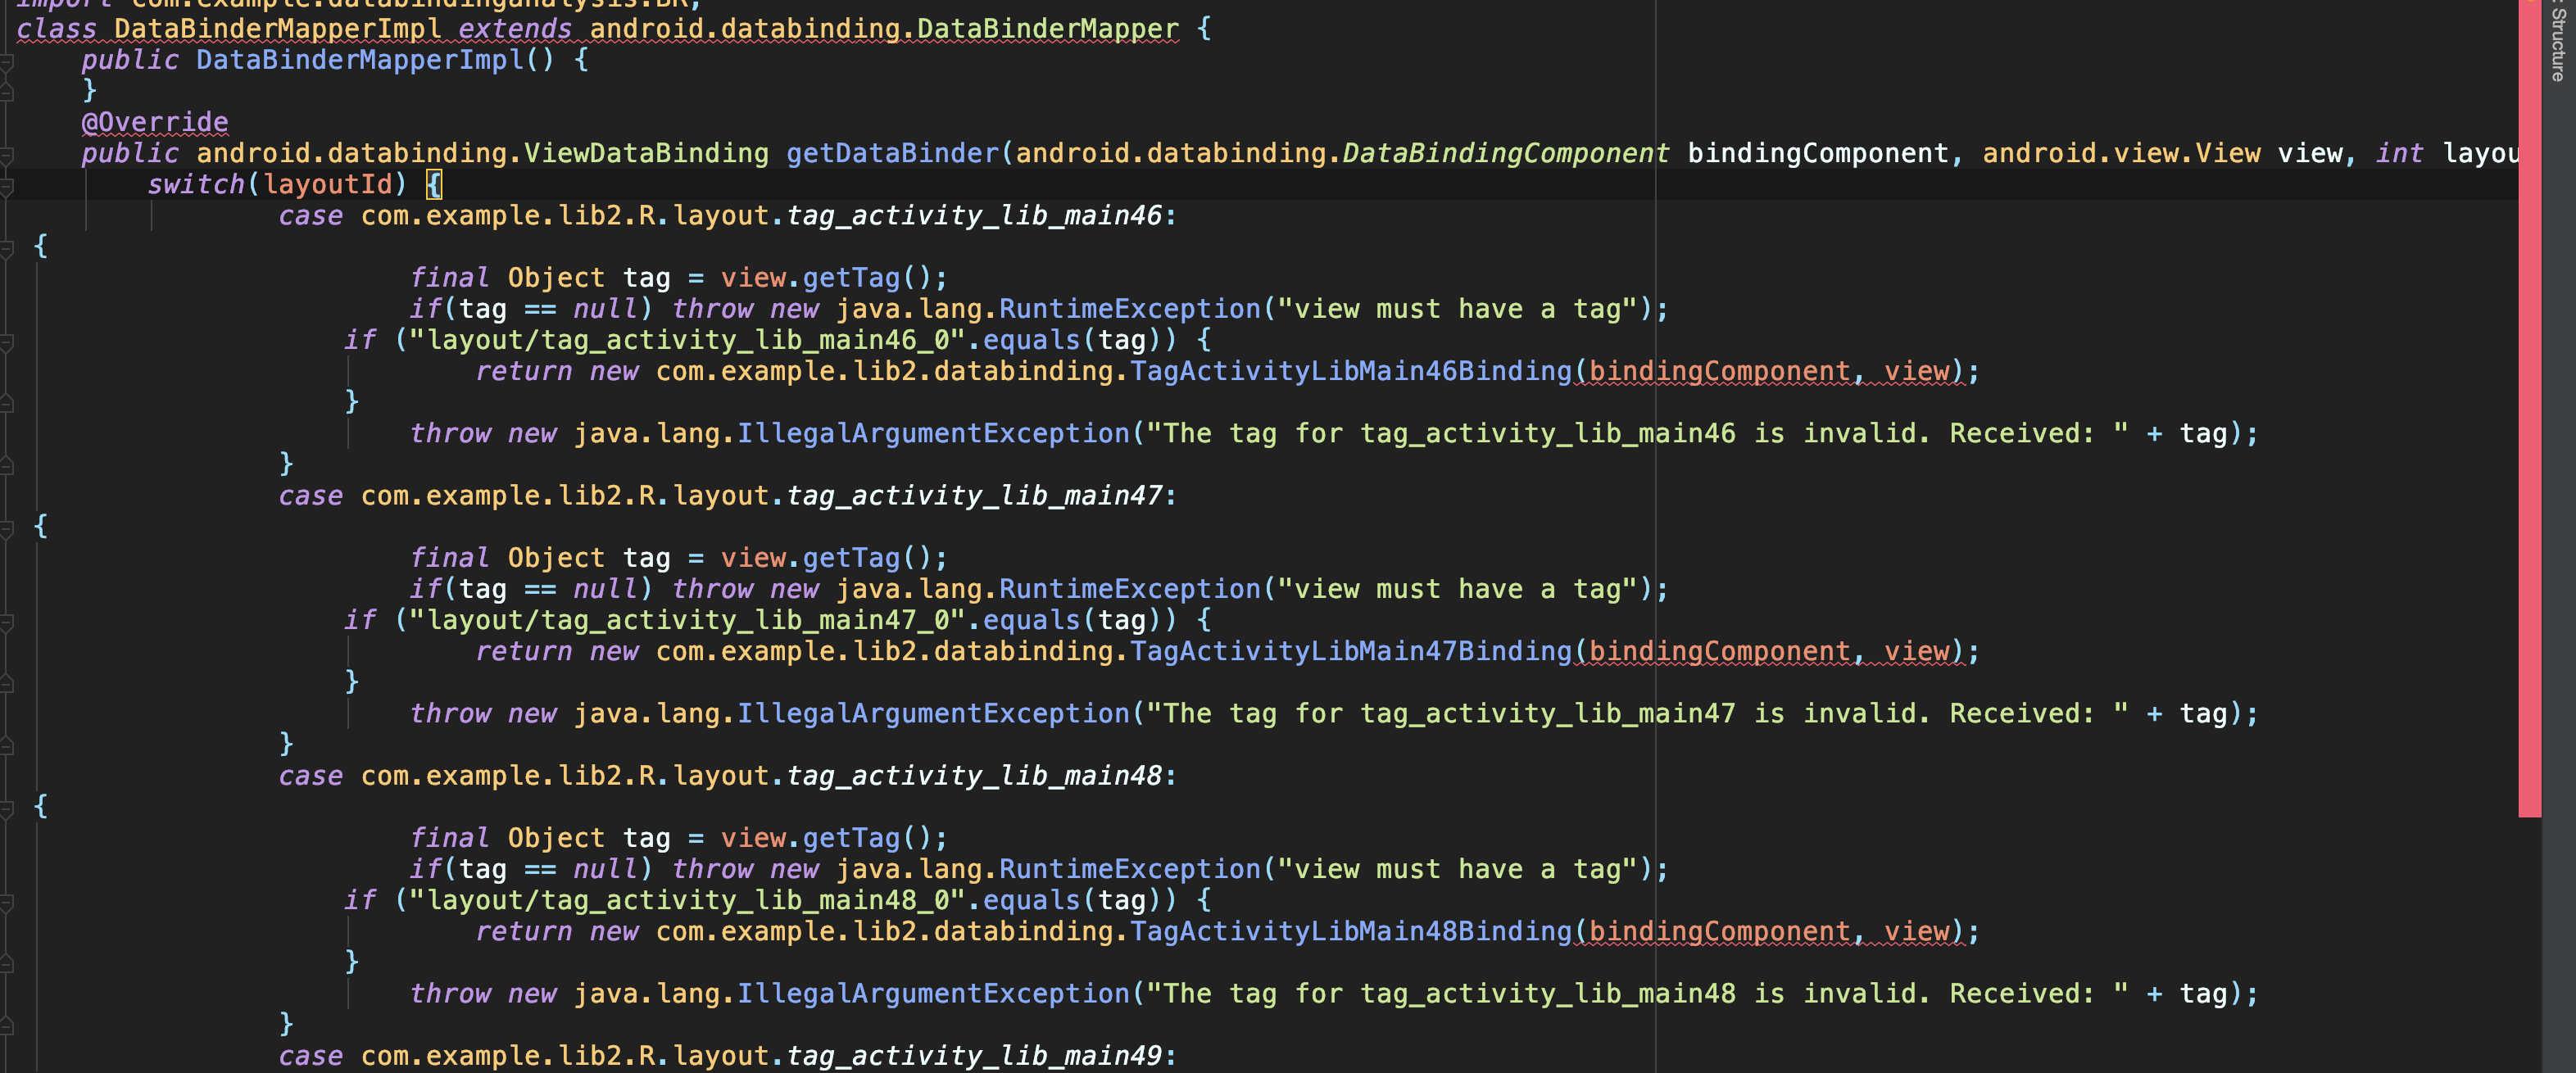
Task: Click the TagActivityLibMain48Binding class reference
Action: point(1351,931)
